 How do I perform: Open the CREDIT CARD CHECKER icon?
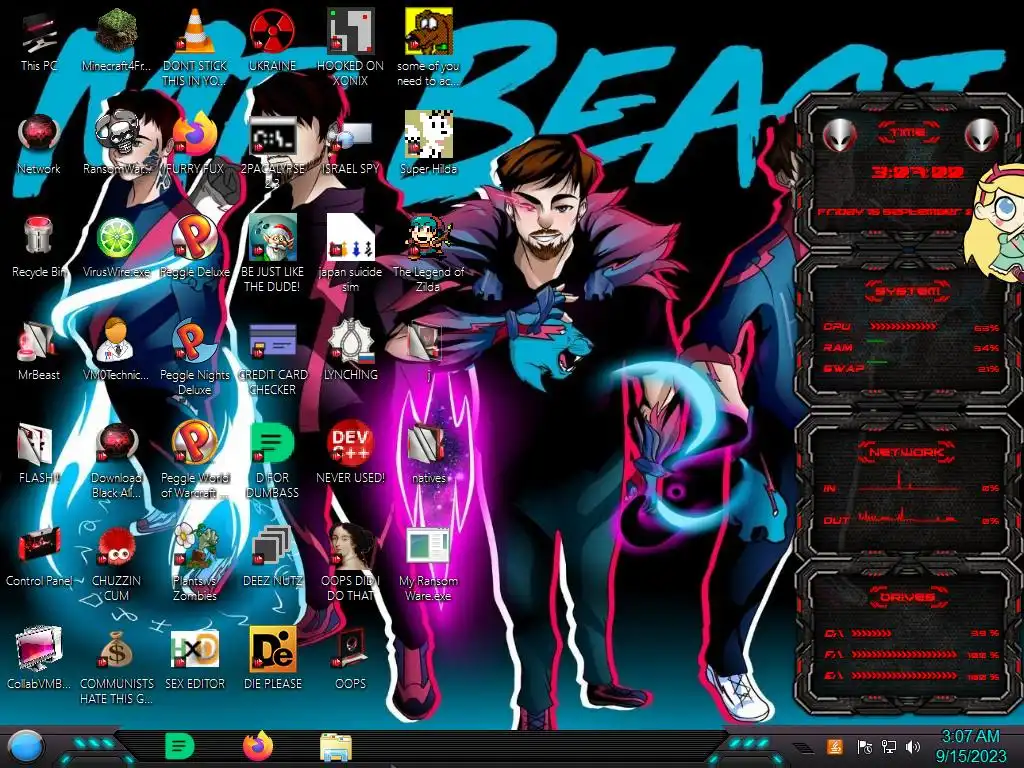[x=272, y=357]
